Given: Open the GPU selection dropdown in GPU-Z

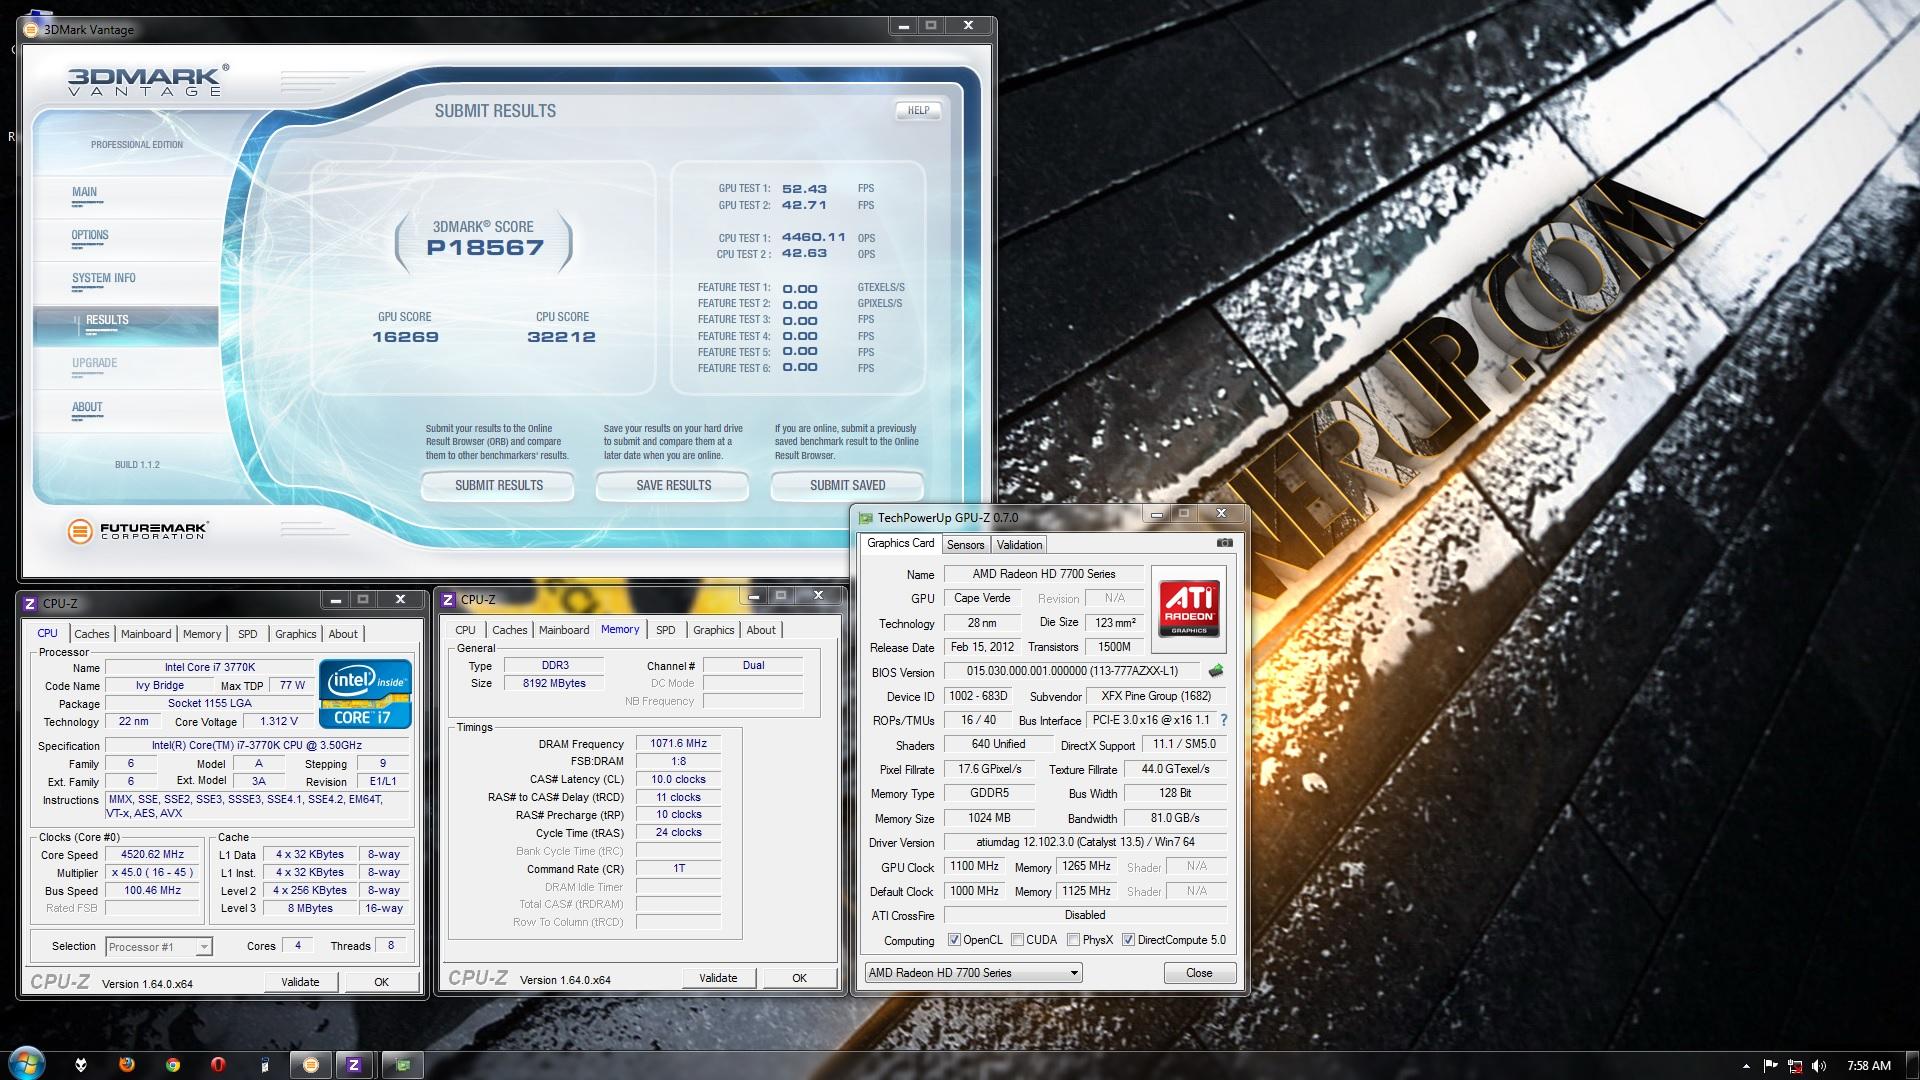Looking at the screenshot, I should pyautogui.click(x=973, y=973).
